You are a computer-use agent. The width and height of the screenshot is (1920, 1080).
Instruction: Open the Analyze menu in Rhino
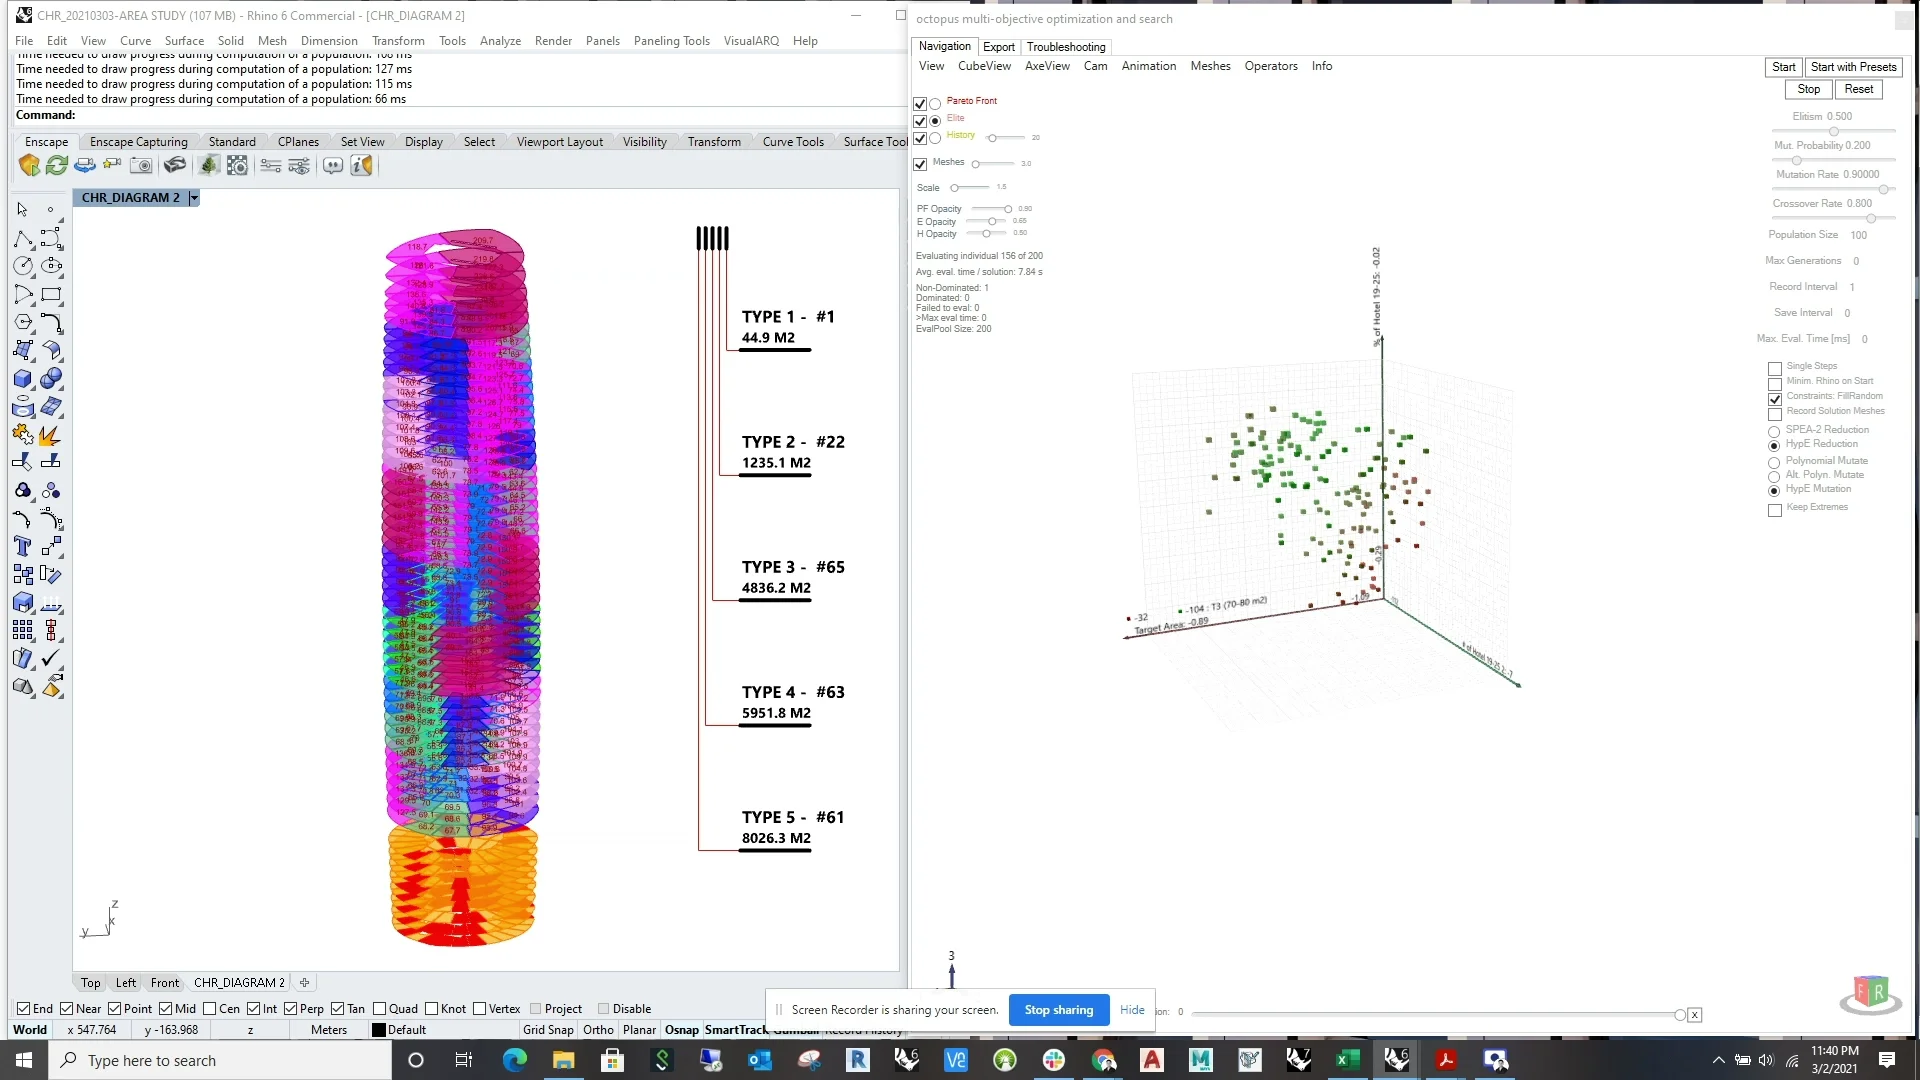(500, 41)
